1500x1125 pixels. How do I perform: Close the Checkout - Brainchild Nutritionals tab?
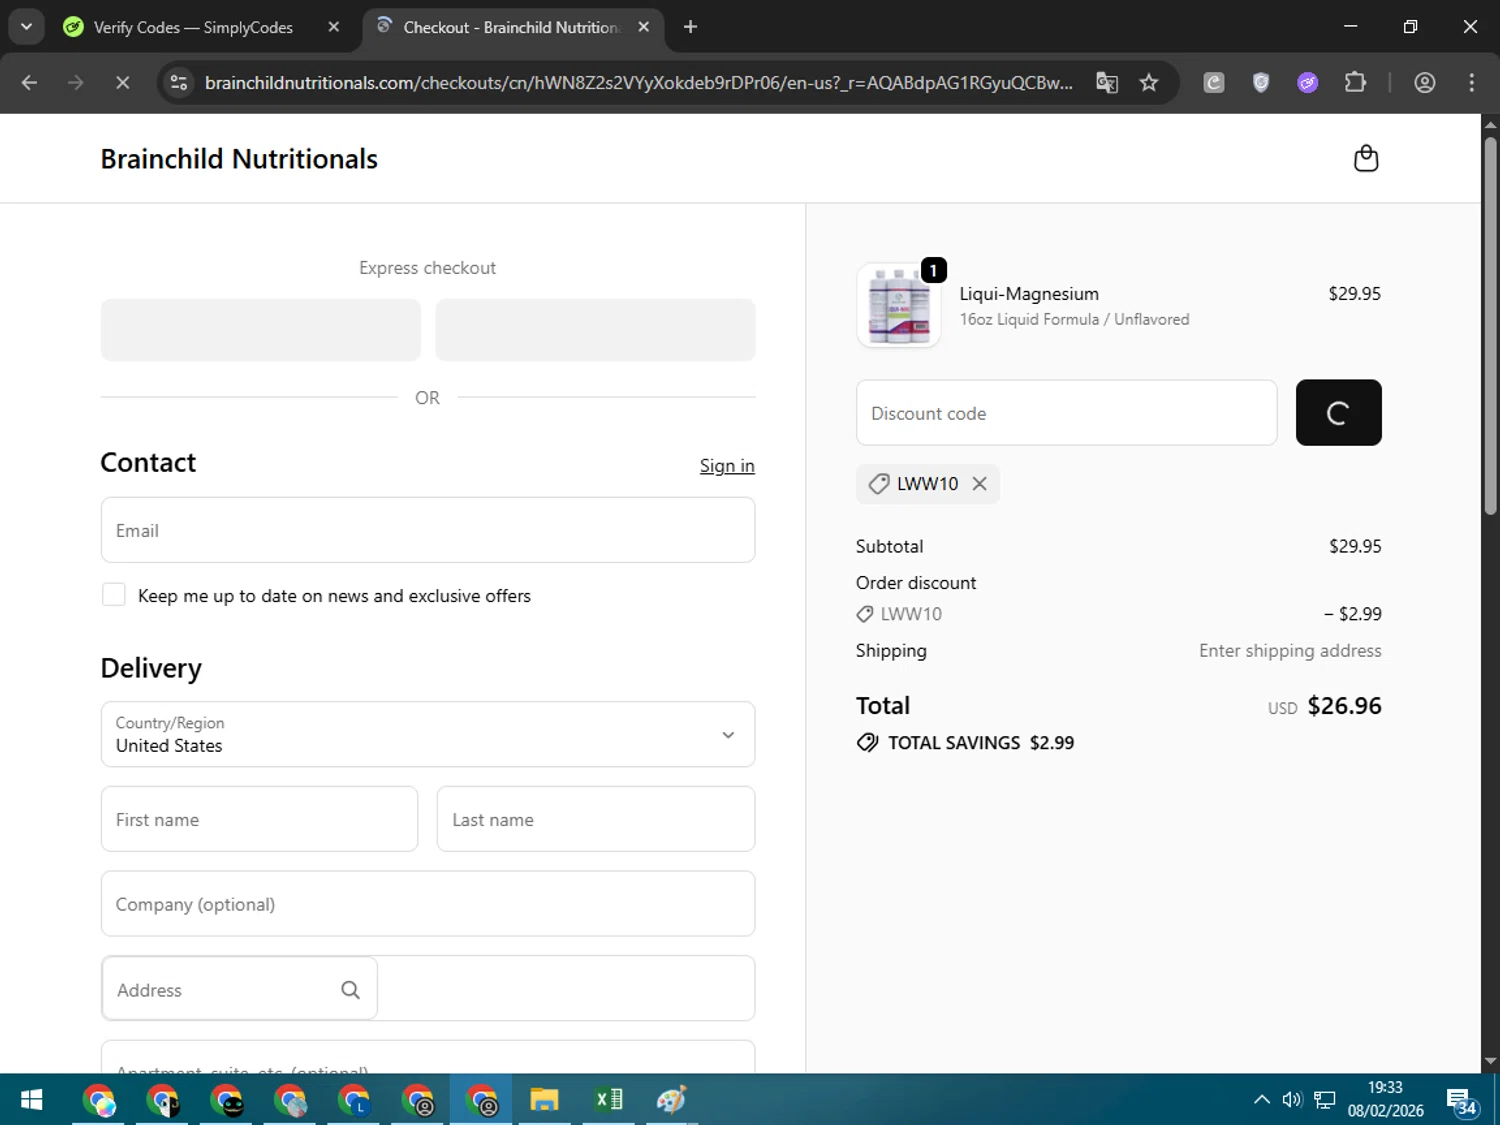click(644, 27)
